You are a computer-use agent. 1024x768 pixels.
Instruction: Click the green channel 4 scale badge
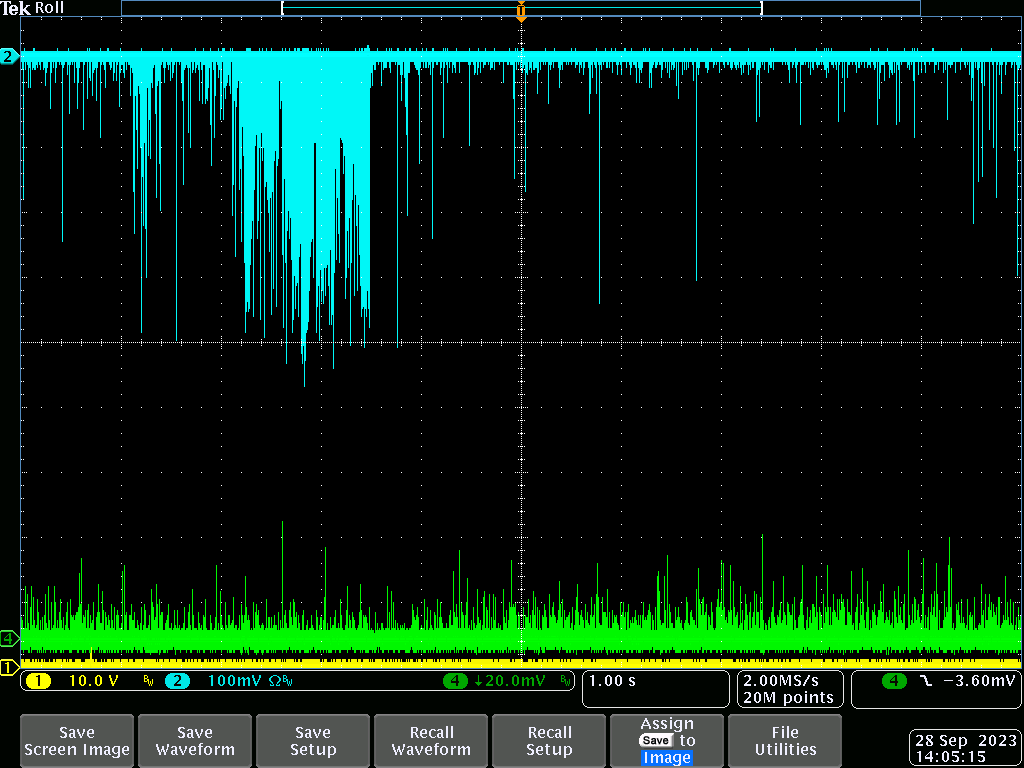point(456,681)
